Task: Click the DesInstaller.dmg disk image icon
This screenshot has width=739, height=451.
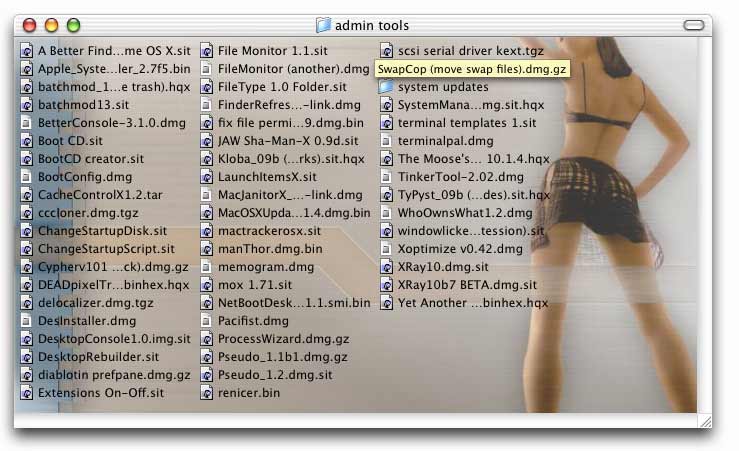Action: (27, 320)
